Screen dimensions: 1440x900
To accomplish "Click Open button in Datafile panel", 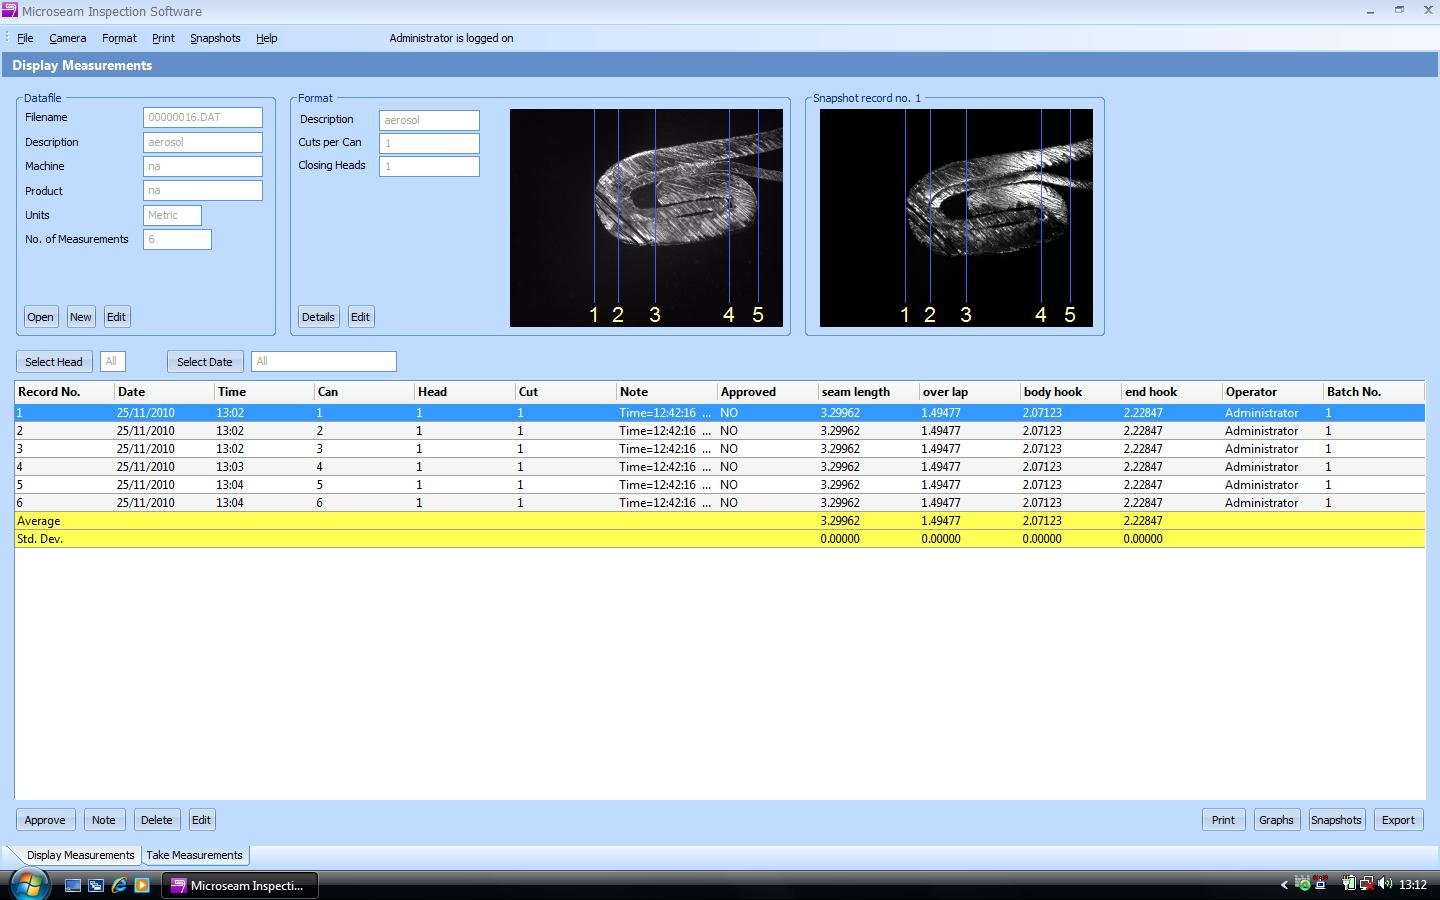I will tap(40, 317).
